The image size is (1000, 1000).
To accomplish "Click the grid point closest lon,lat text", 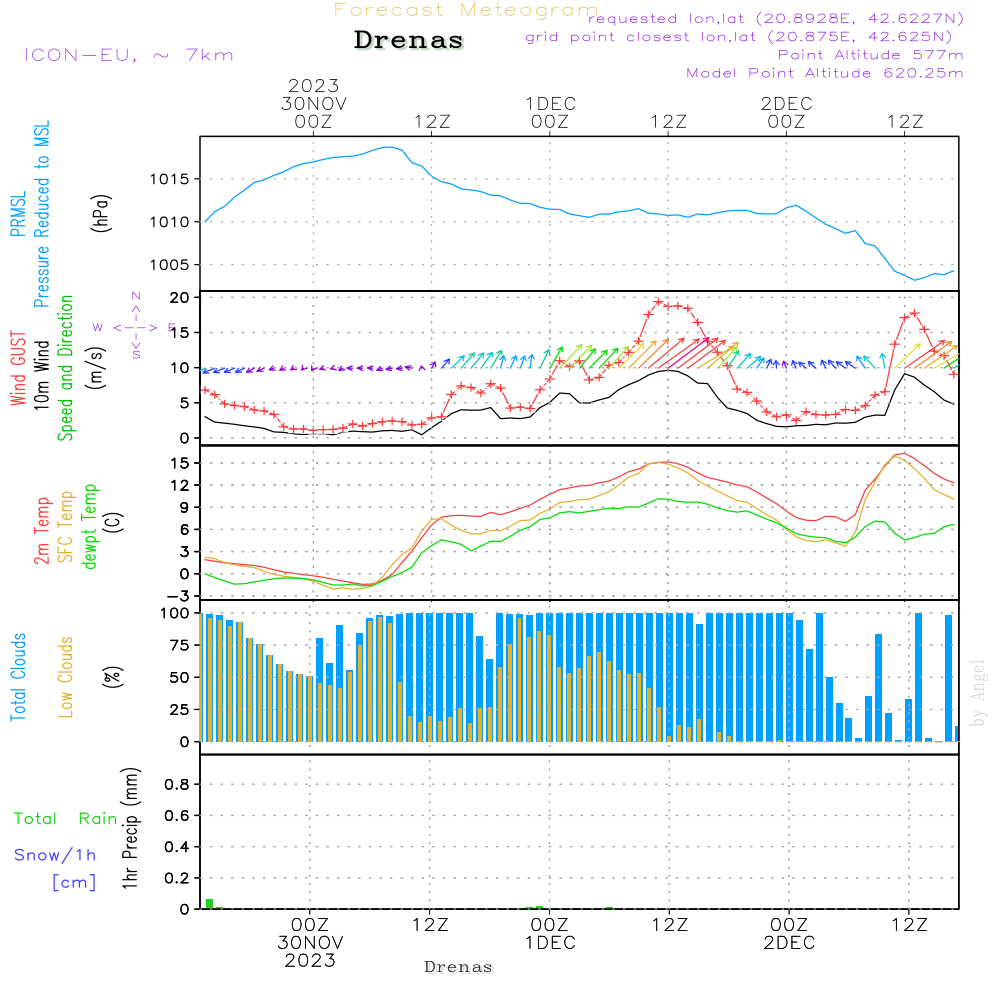I will point(739,37).
